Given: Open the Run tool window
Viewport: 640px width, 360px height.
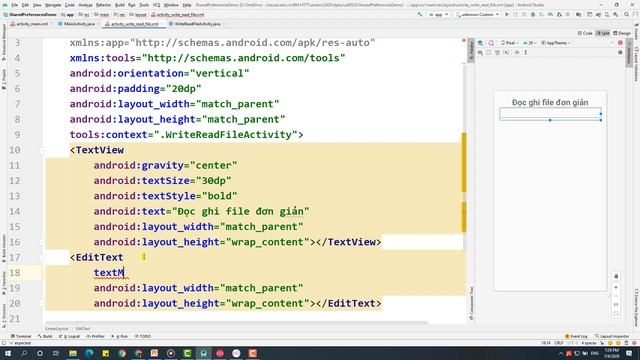Looking at the screenshot, I should [x=120, y=336].
